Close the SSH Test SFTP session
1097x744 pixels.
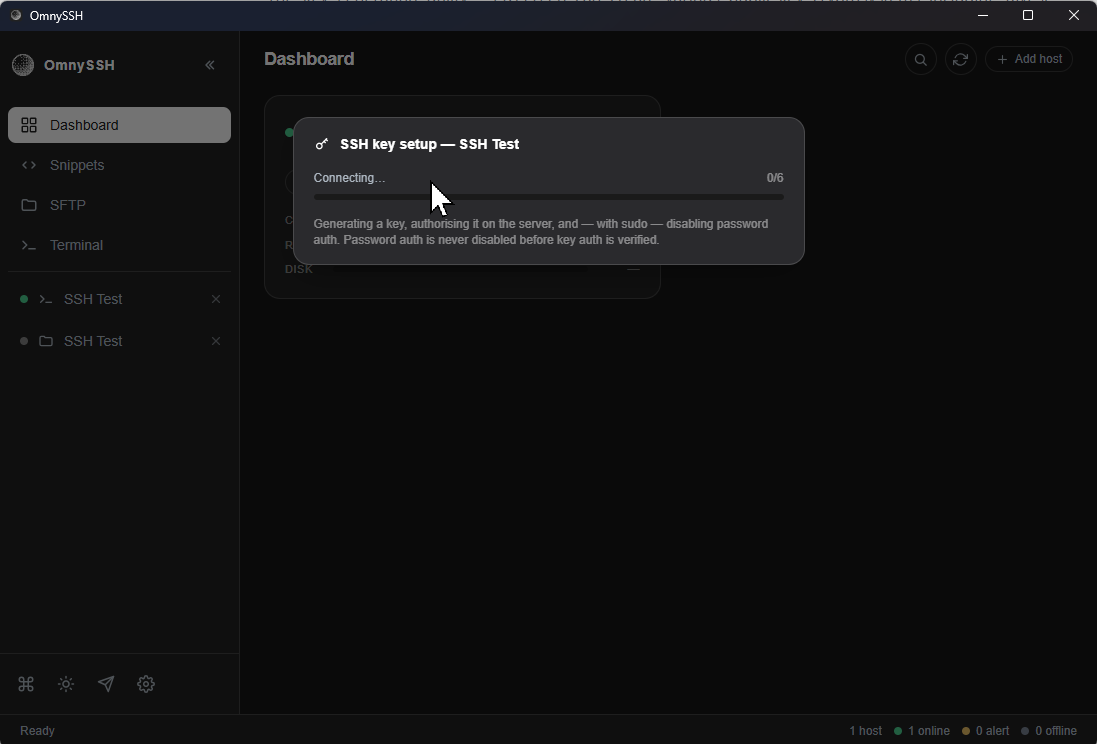tap(216, 341)
